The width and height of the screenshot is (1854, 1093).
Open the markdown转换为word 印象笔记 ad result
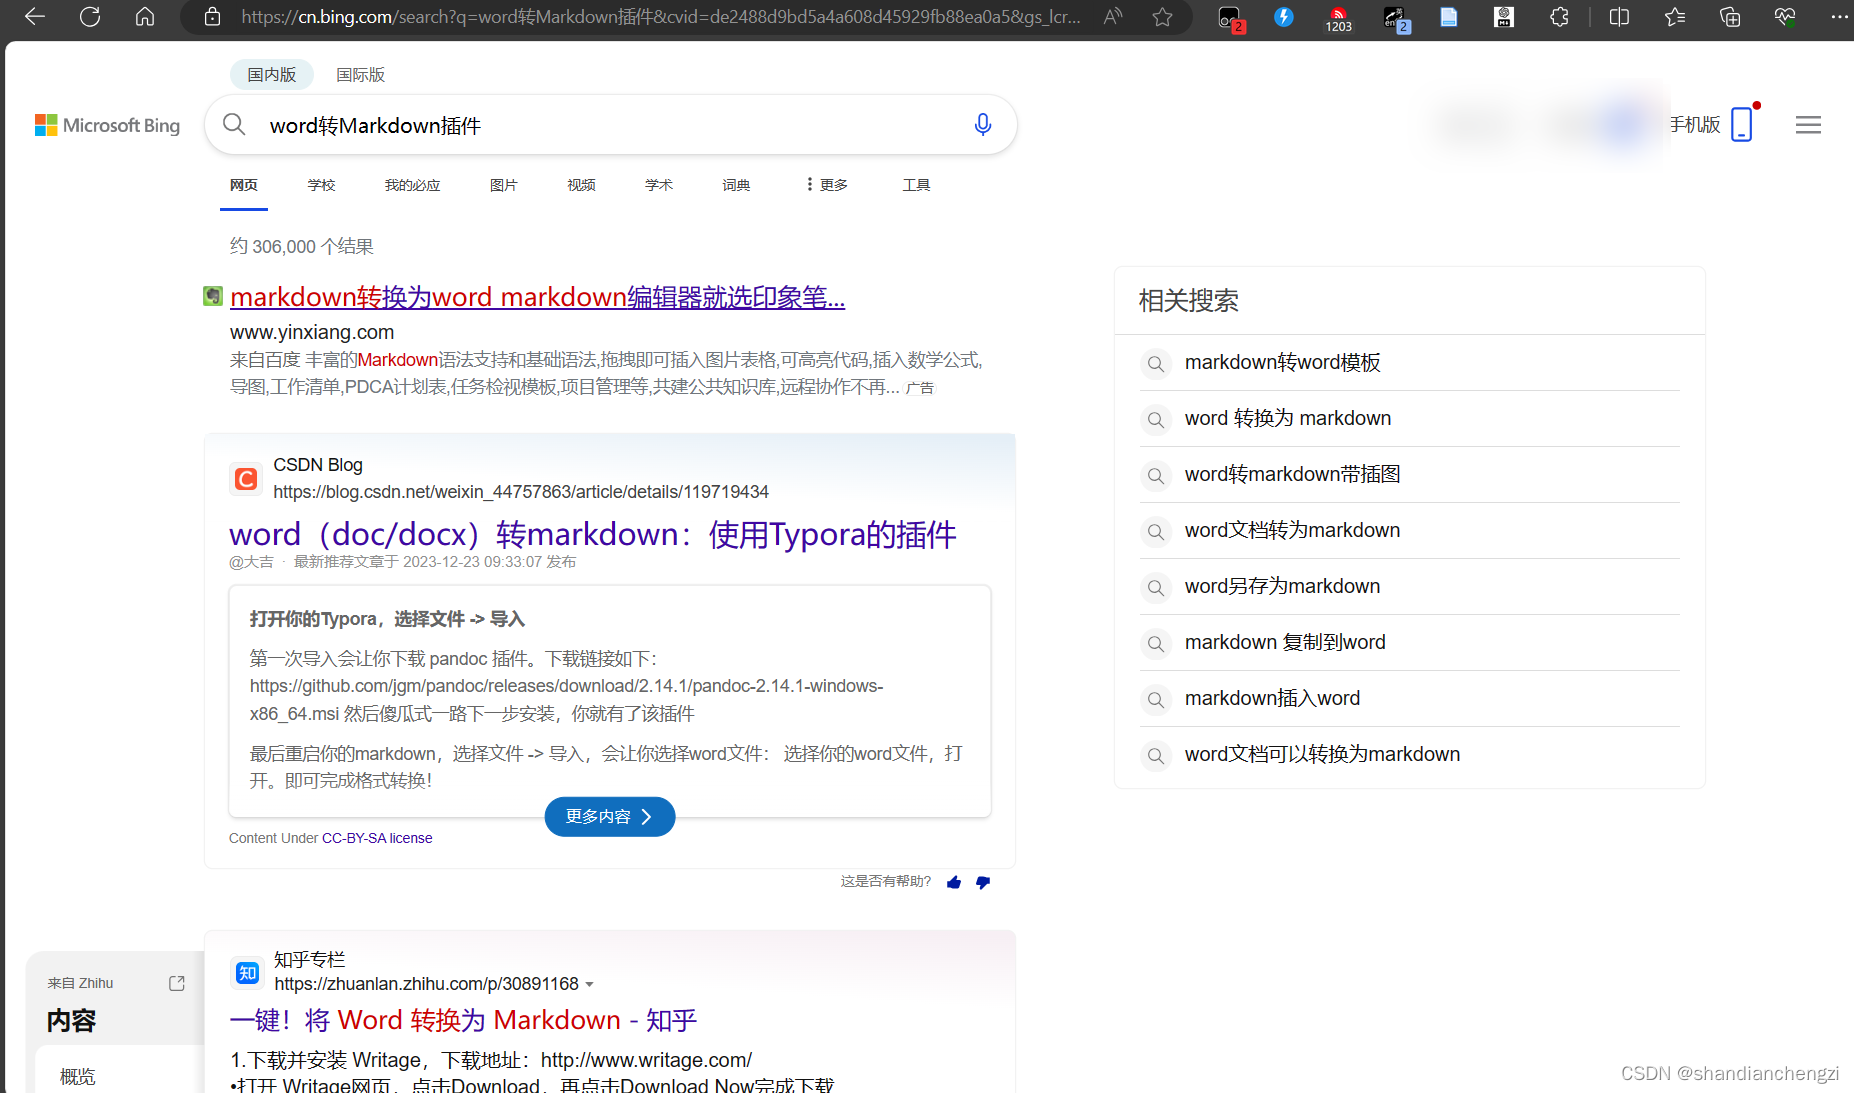537,297
